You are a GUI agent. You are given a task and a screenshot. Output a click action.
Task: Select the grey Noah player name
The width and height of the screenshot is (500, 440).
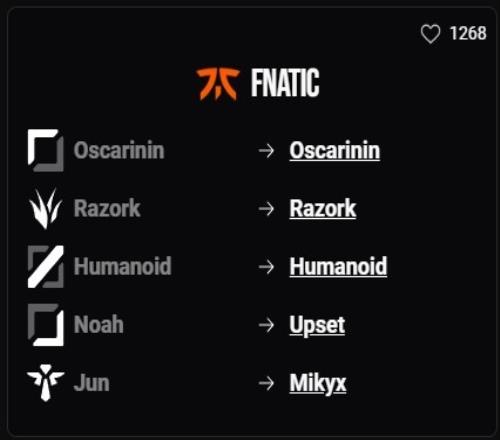pyautogui.click(x=99, y=324)
